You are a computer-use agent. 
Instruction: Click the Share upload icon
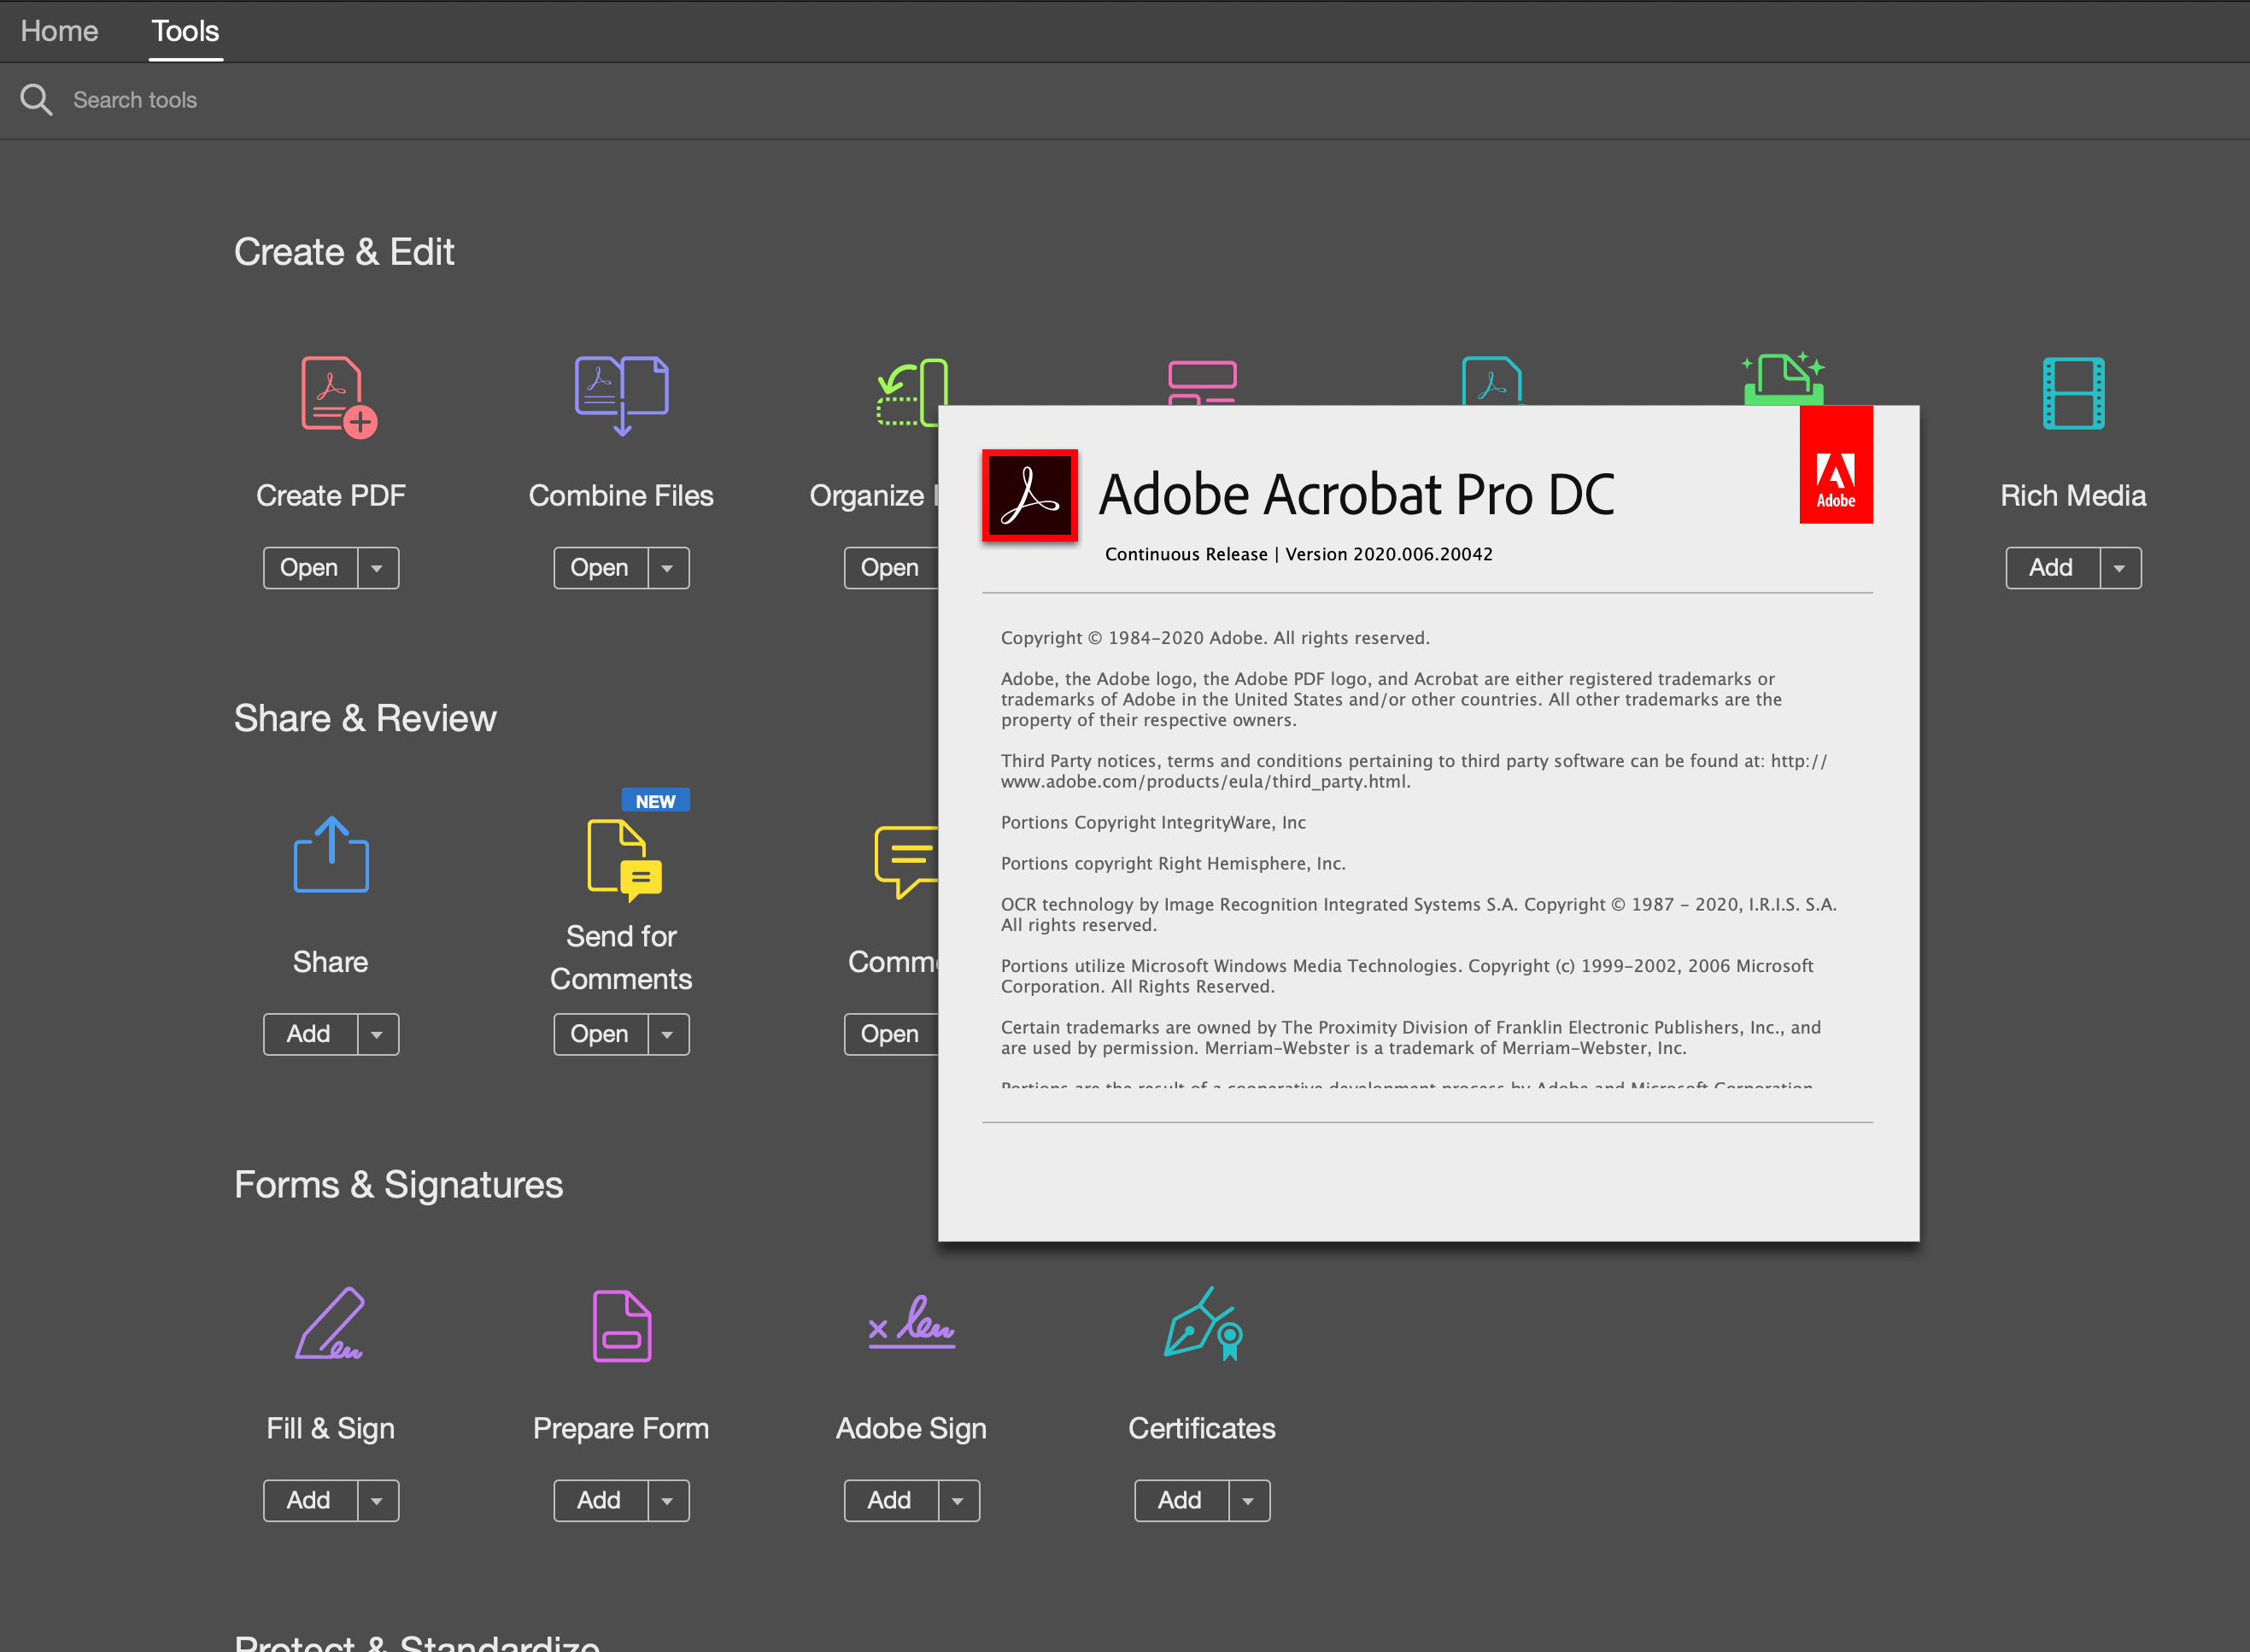331,856
